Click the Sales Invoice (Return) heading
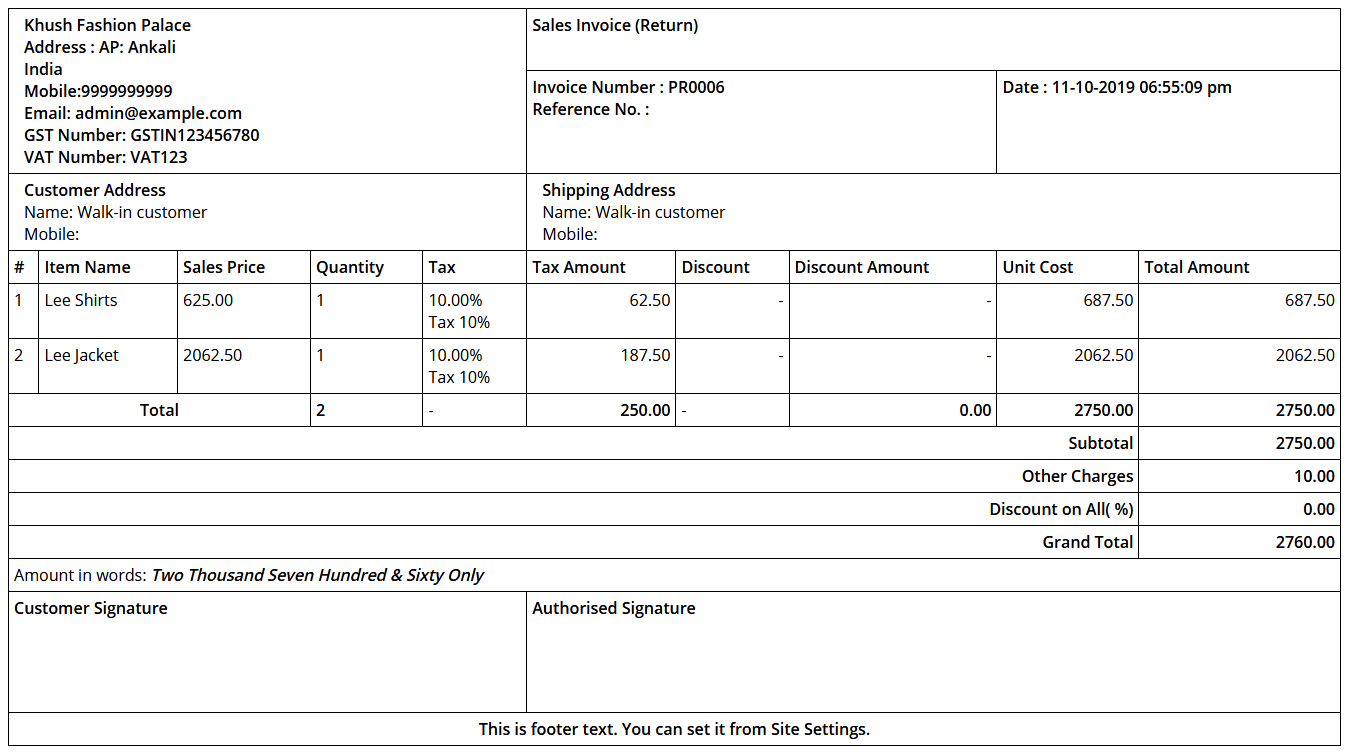Viewport: 1349px width, 754px height. point(615,25)
